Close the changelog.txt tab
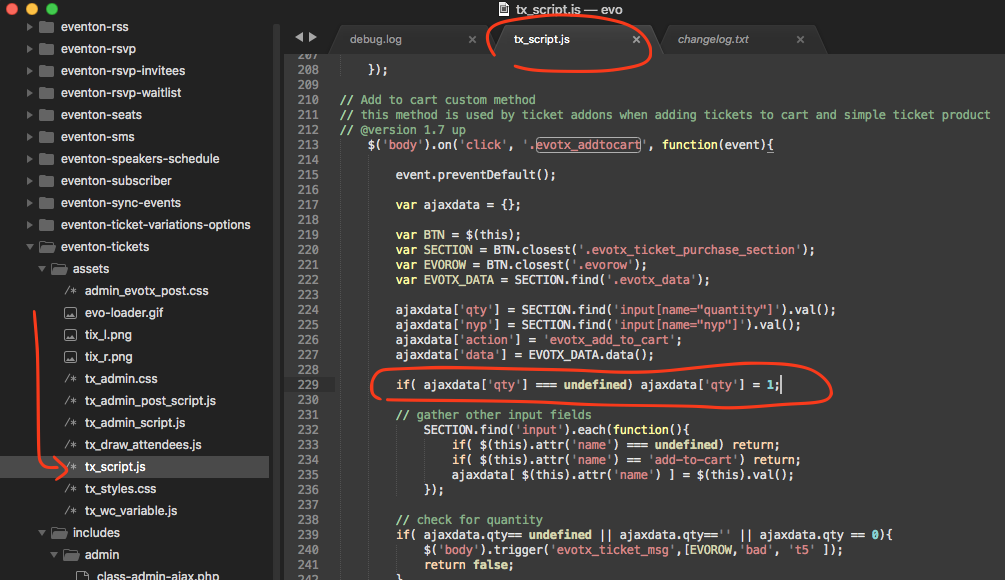This screenshot has height=580, width=1005. pos(800,40)
